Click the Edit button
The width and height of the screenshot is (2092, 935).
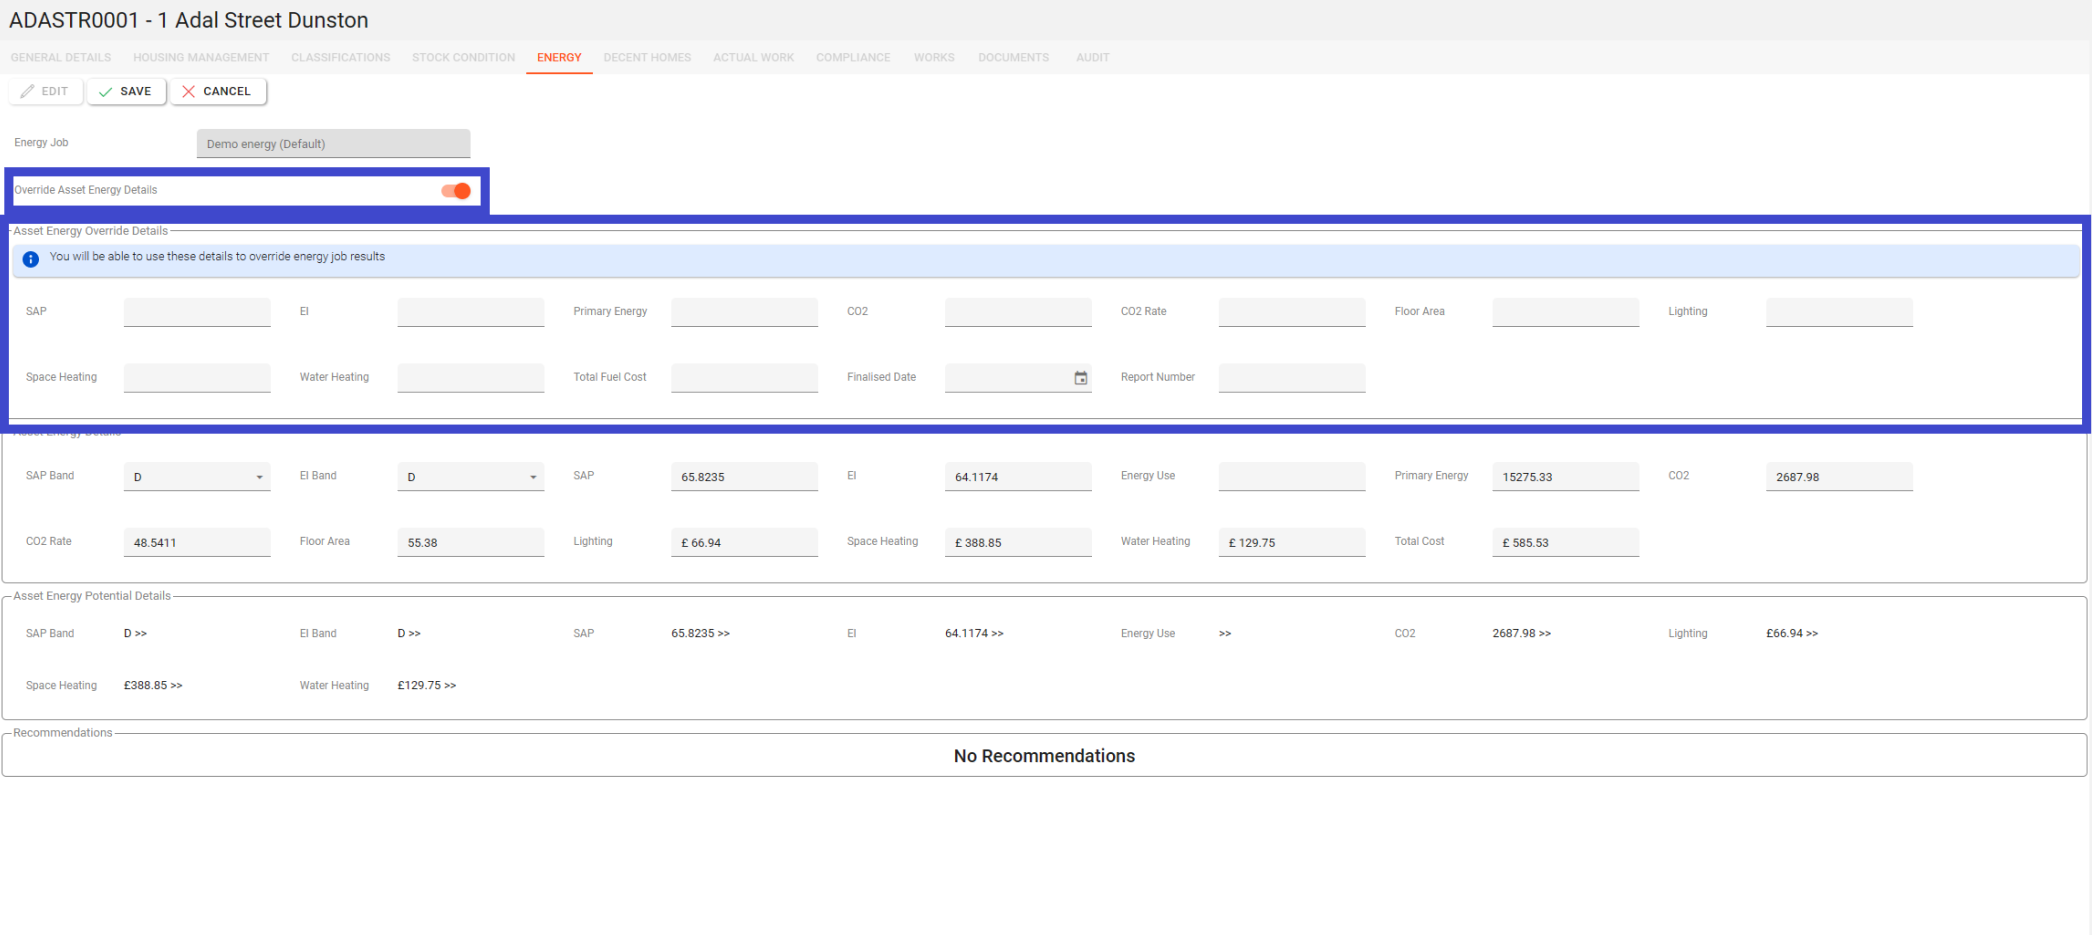click(45, 91)
